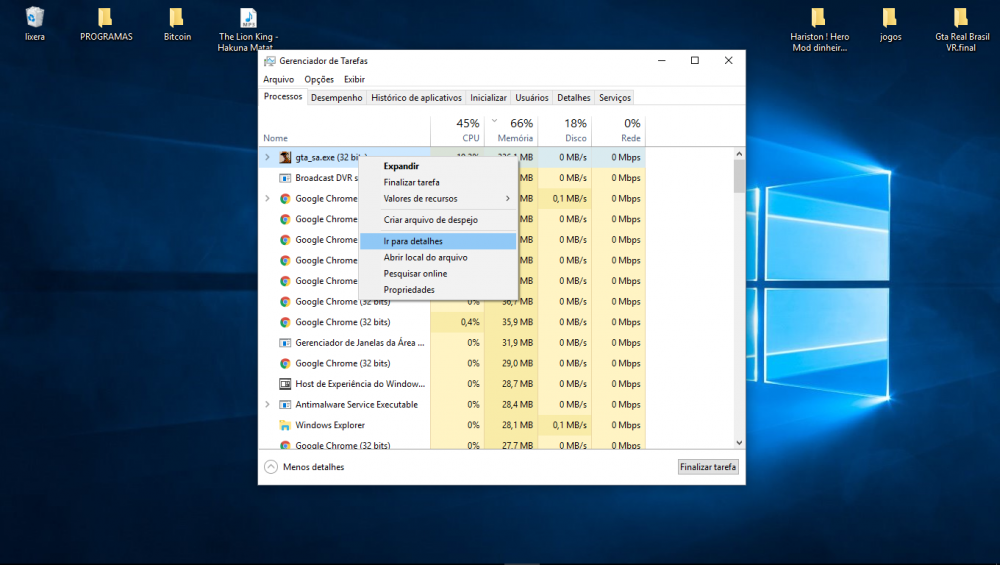The width and height of the screenshot is (1000, 565).
Task: Maximize the Gerenciador de Tarefas window
Action: [695, 61]
